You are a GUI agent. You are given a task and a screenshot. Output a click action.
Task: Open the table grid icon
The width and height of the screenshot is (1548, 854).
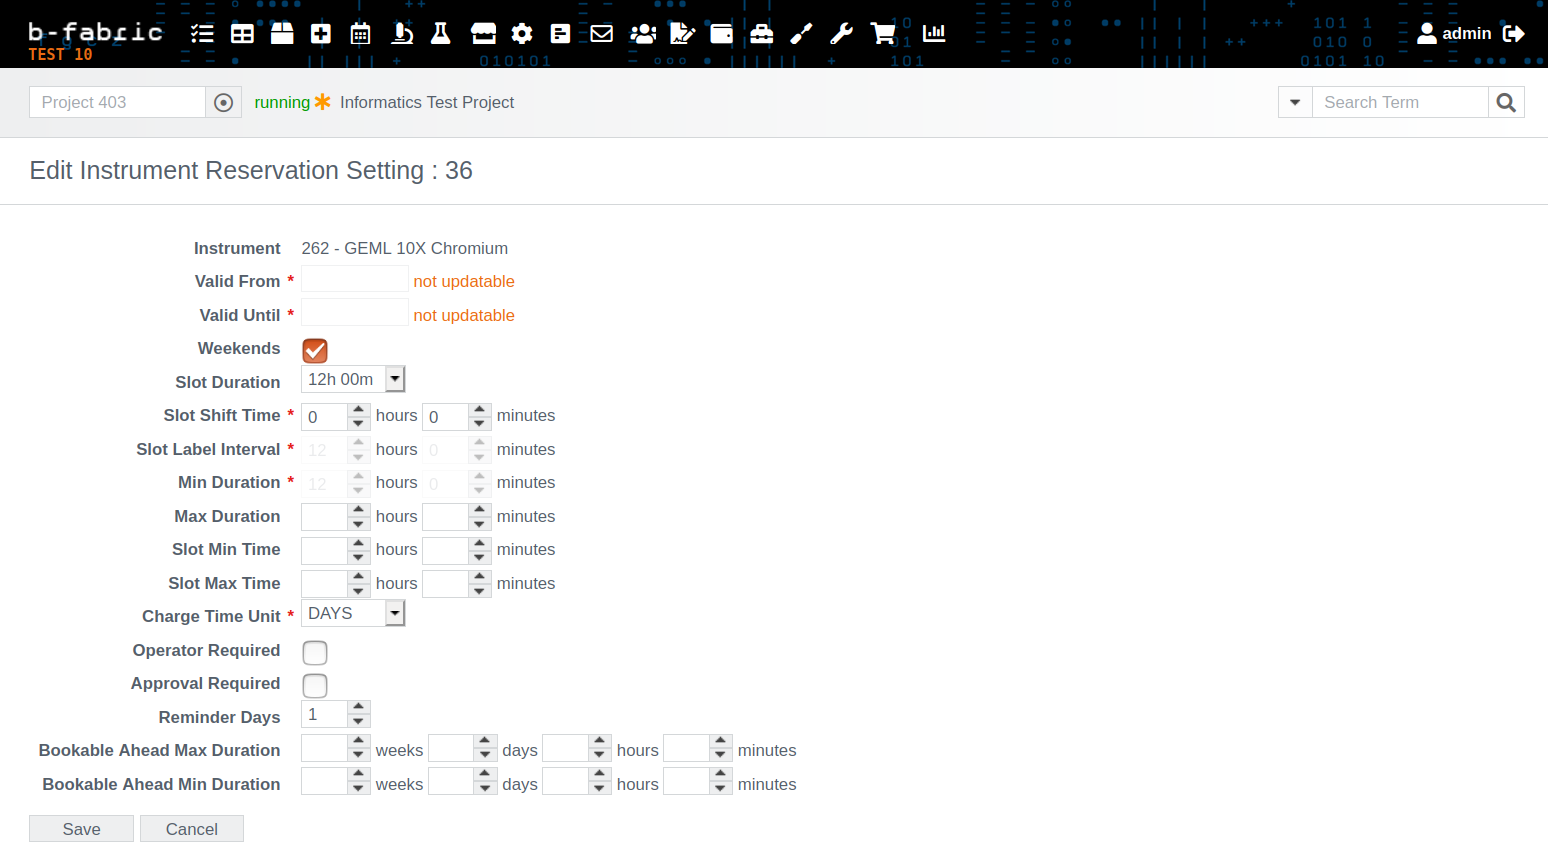click(x=242, y=34)
